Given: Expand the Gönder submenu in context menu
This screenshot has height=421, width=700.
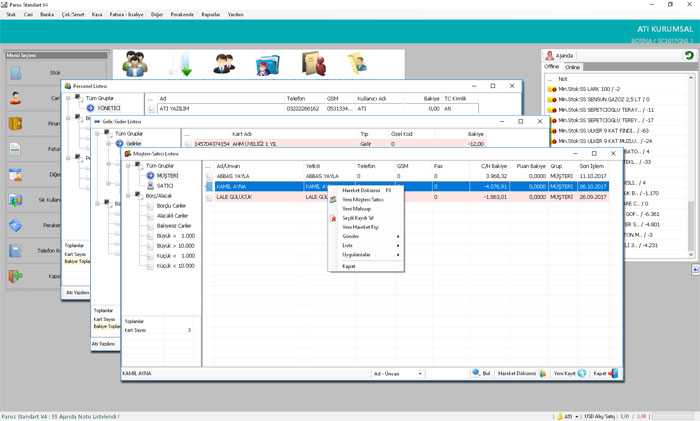Looking at the screenshot, I should pyautogui.click(x=365, y=236).
